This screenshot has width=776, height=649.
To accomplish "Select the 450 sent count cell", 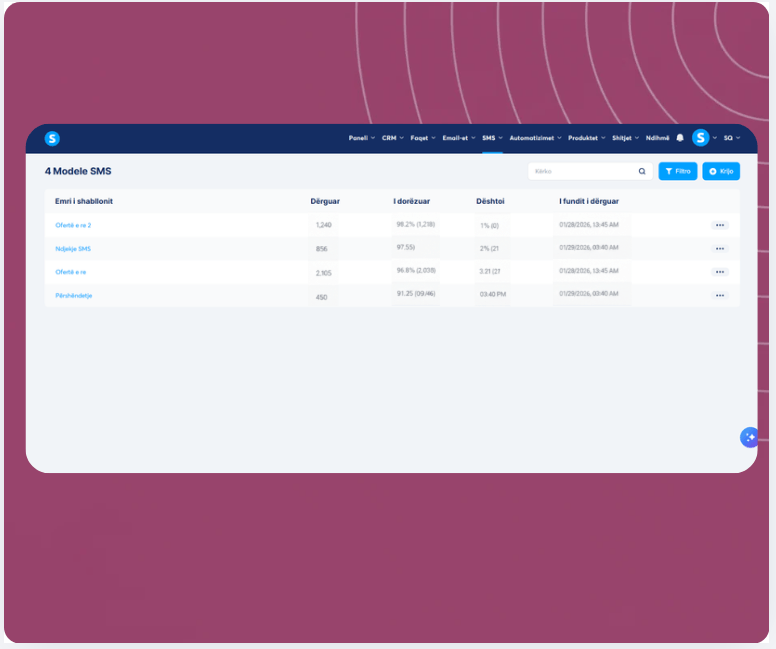I will 322,297.
